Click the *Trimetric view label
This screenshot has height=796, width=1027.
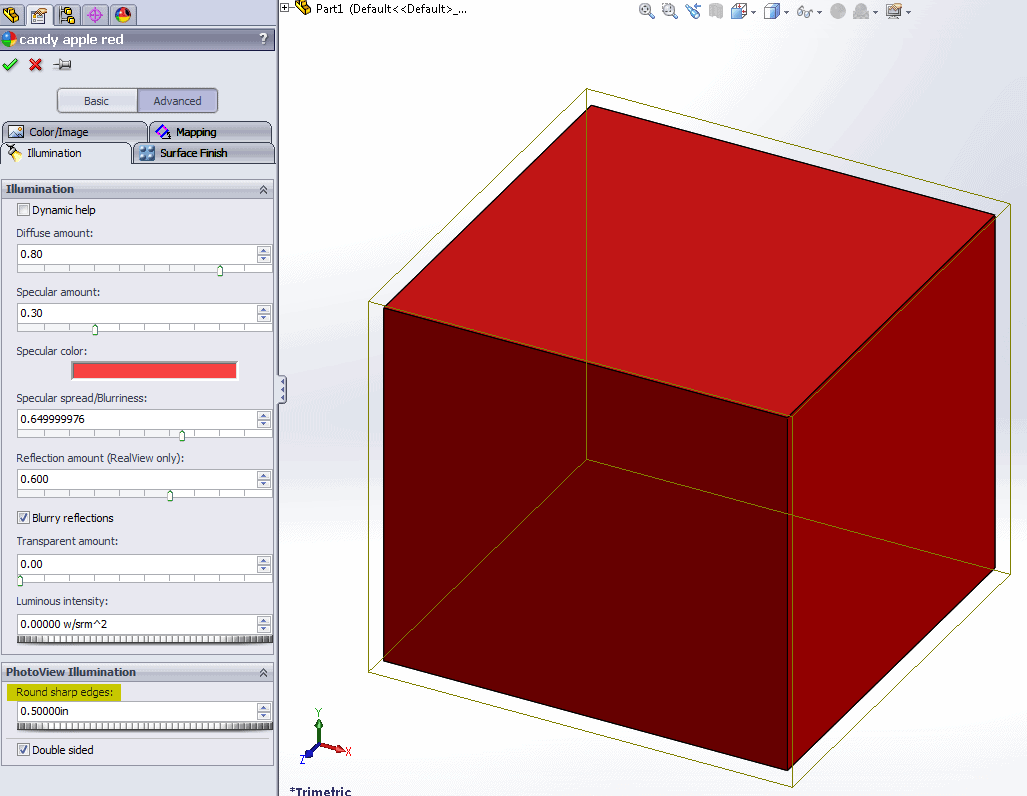[321, 791]
